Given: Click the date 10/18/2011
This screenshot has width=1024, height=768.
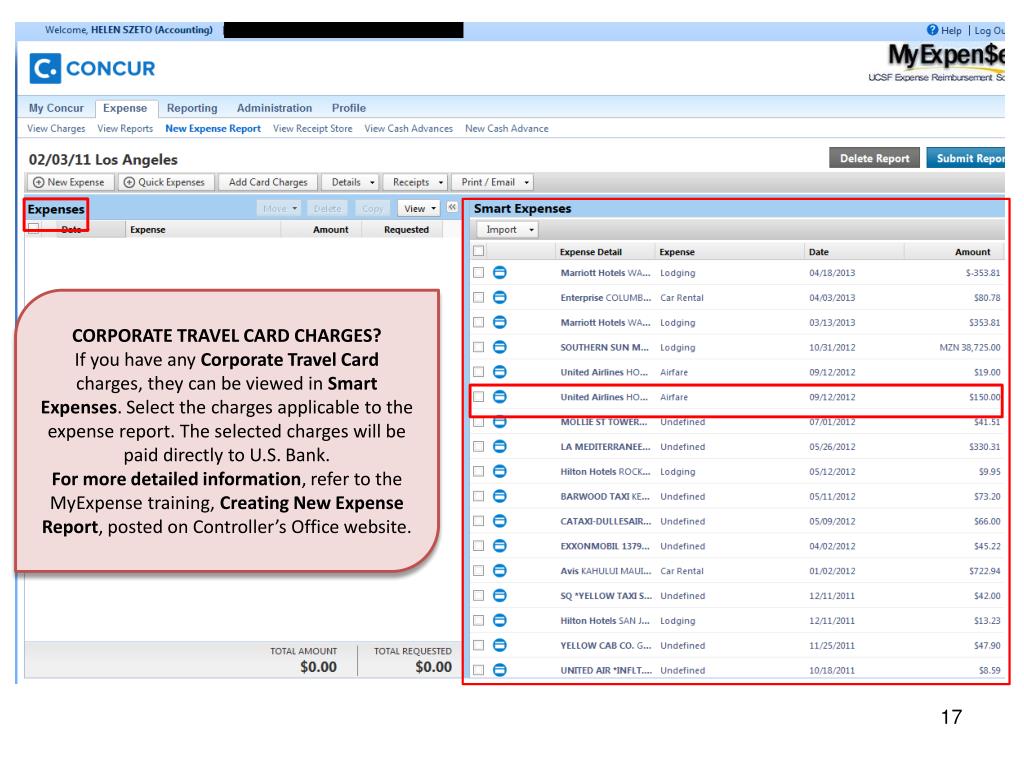Looking at the screenshot, I should (832, 670).
